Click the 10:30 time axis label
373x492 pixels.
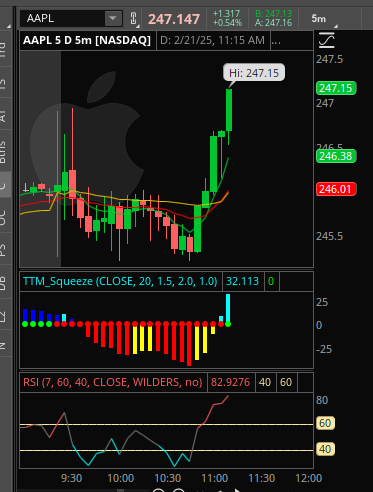[167, 478]
